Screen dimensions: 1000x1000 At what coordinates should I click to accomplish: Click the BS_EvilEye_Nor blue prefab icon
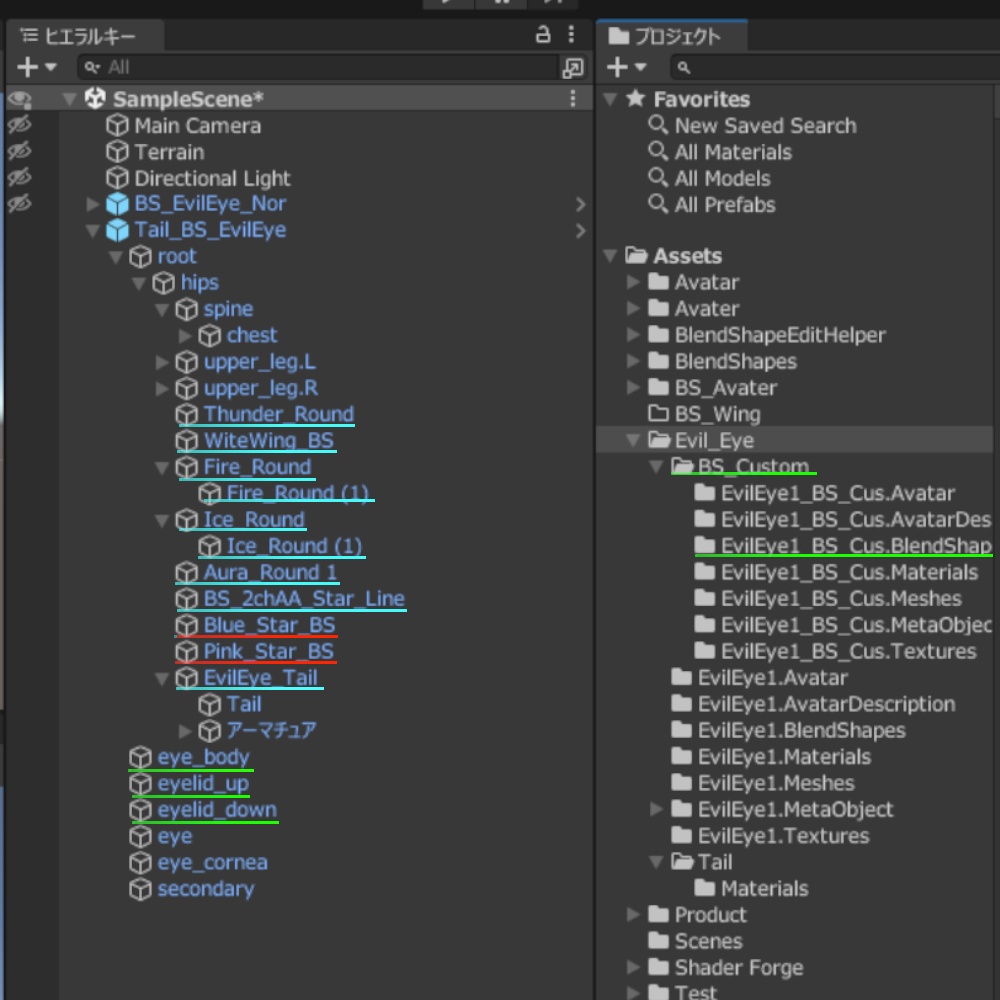[117, 204]
